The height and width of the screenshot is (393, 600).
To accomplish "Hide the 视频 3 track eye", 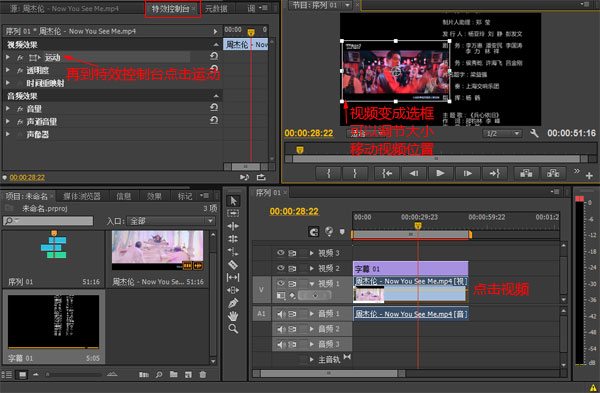I will click(x=280, y=253).
